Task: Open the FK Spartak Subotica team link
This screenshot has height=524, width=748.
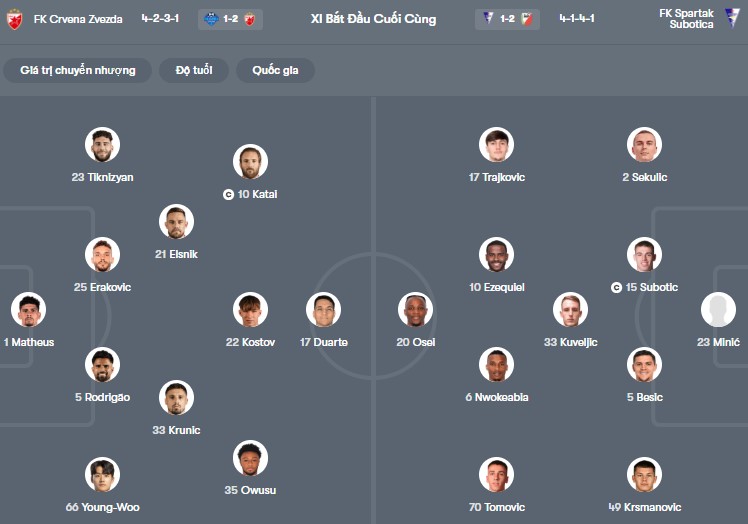Action: 686,19
